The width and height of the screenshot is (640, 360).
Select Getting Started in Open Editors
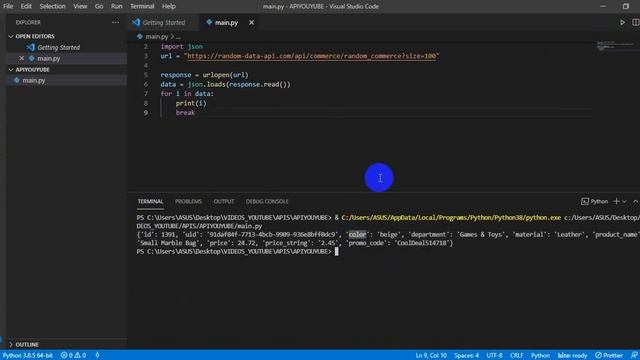(x=58, y=47)
